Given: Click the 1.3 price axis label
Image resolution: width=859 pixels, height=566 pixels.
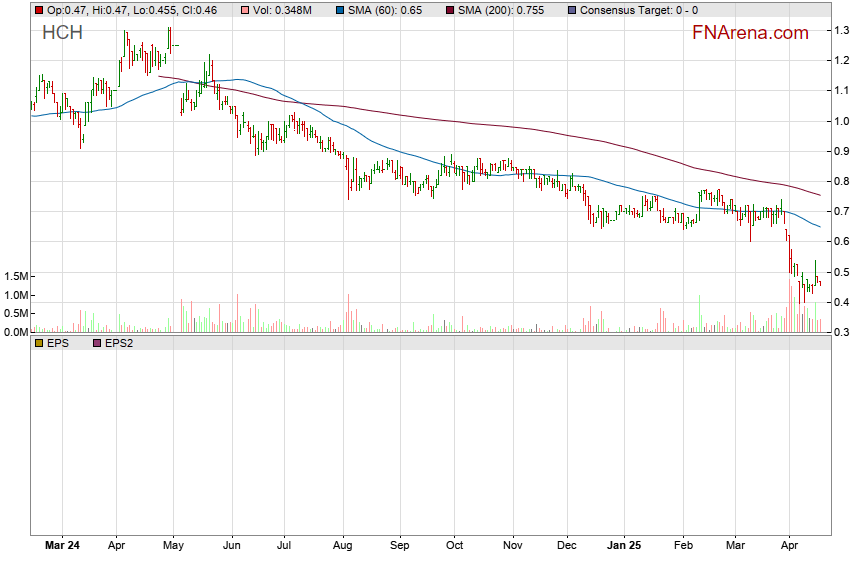Looking at the screenshot, I should coord(843,31).
